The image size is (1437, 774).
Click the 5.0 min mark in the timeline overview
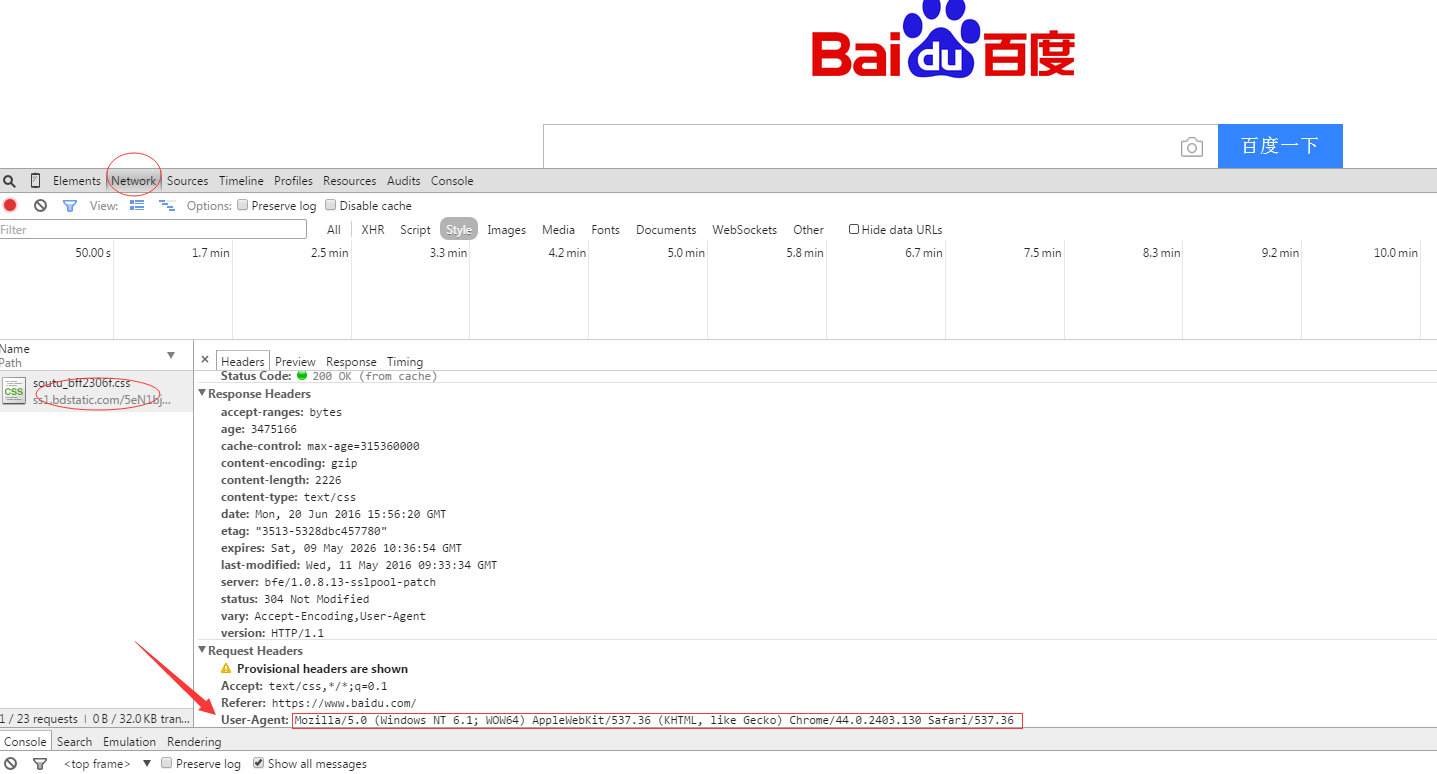tap(686, 253)
